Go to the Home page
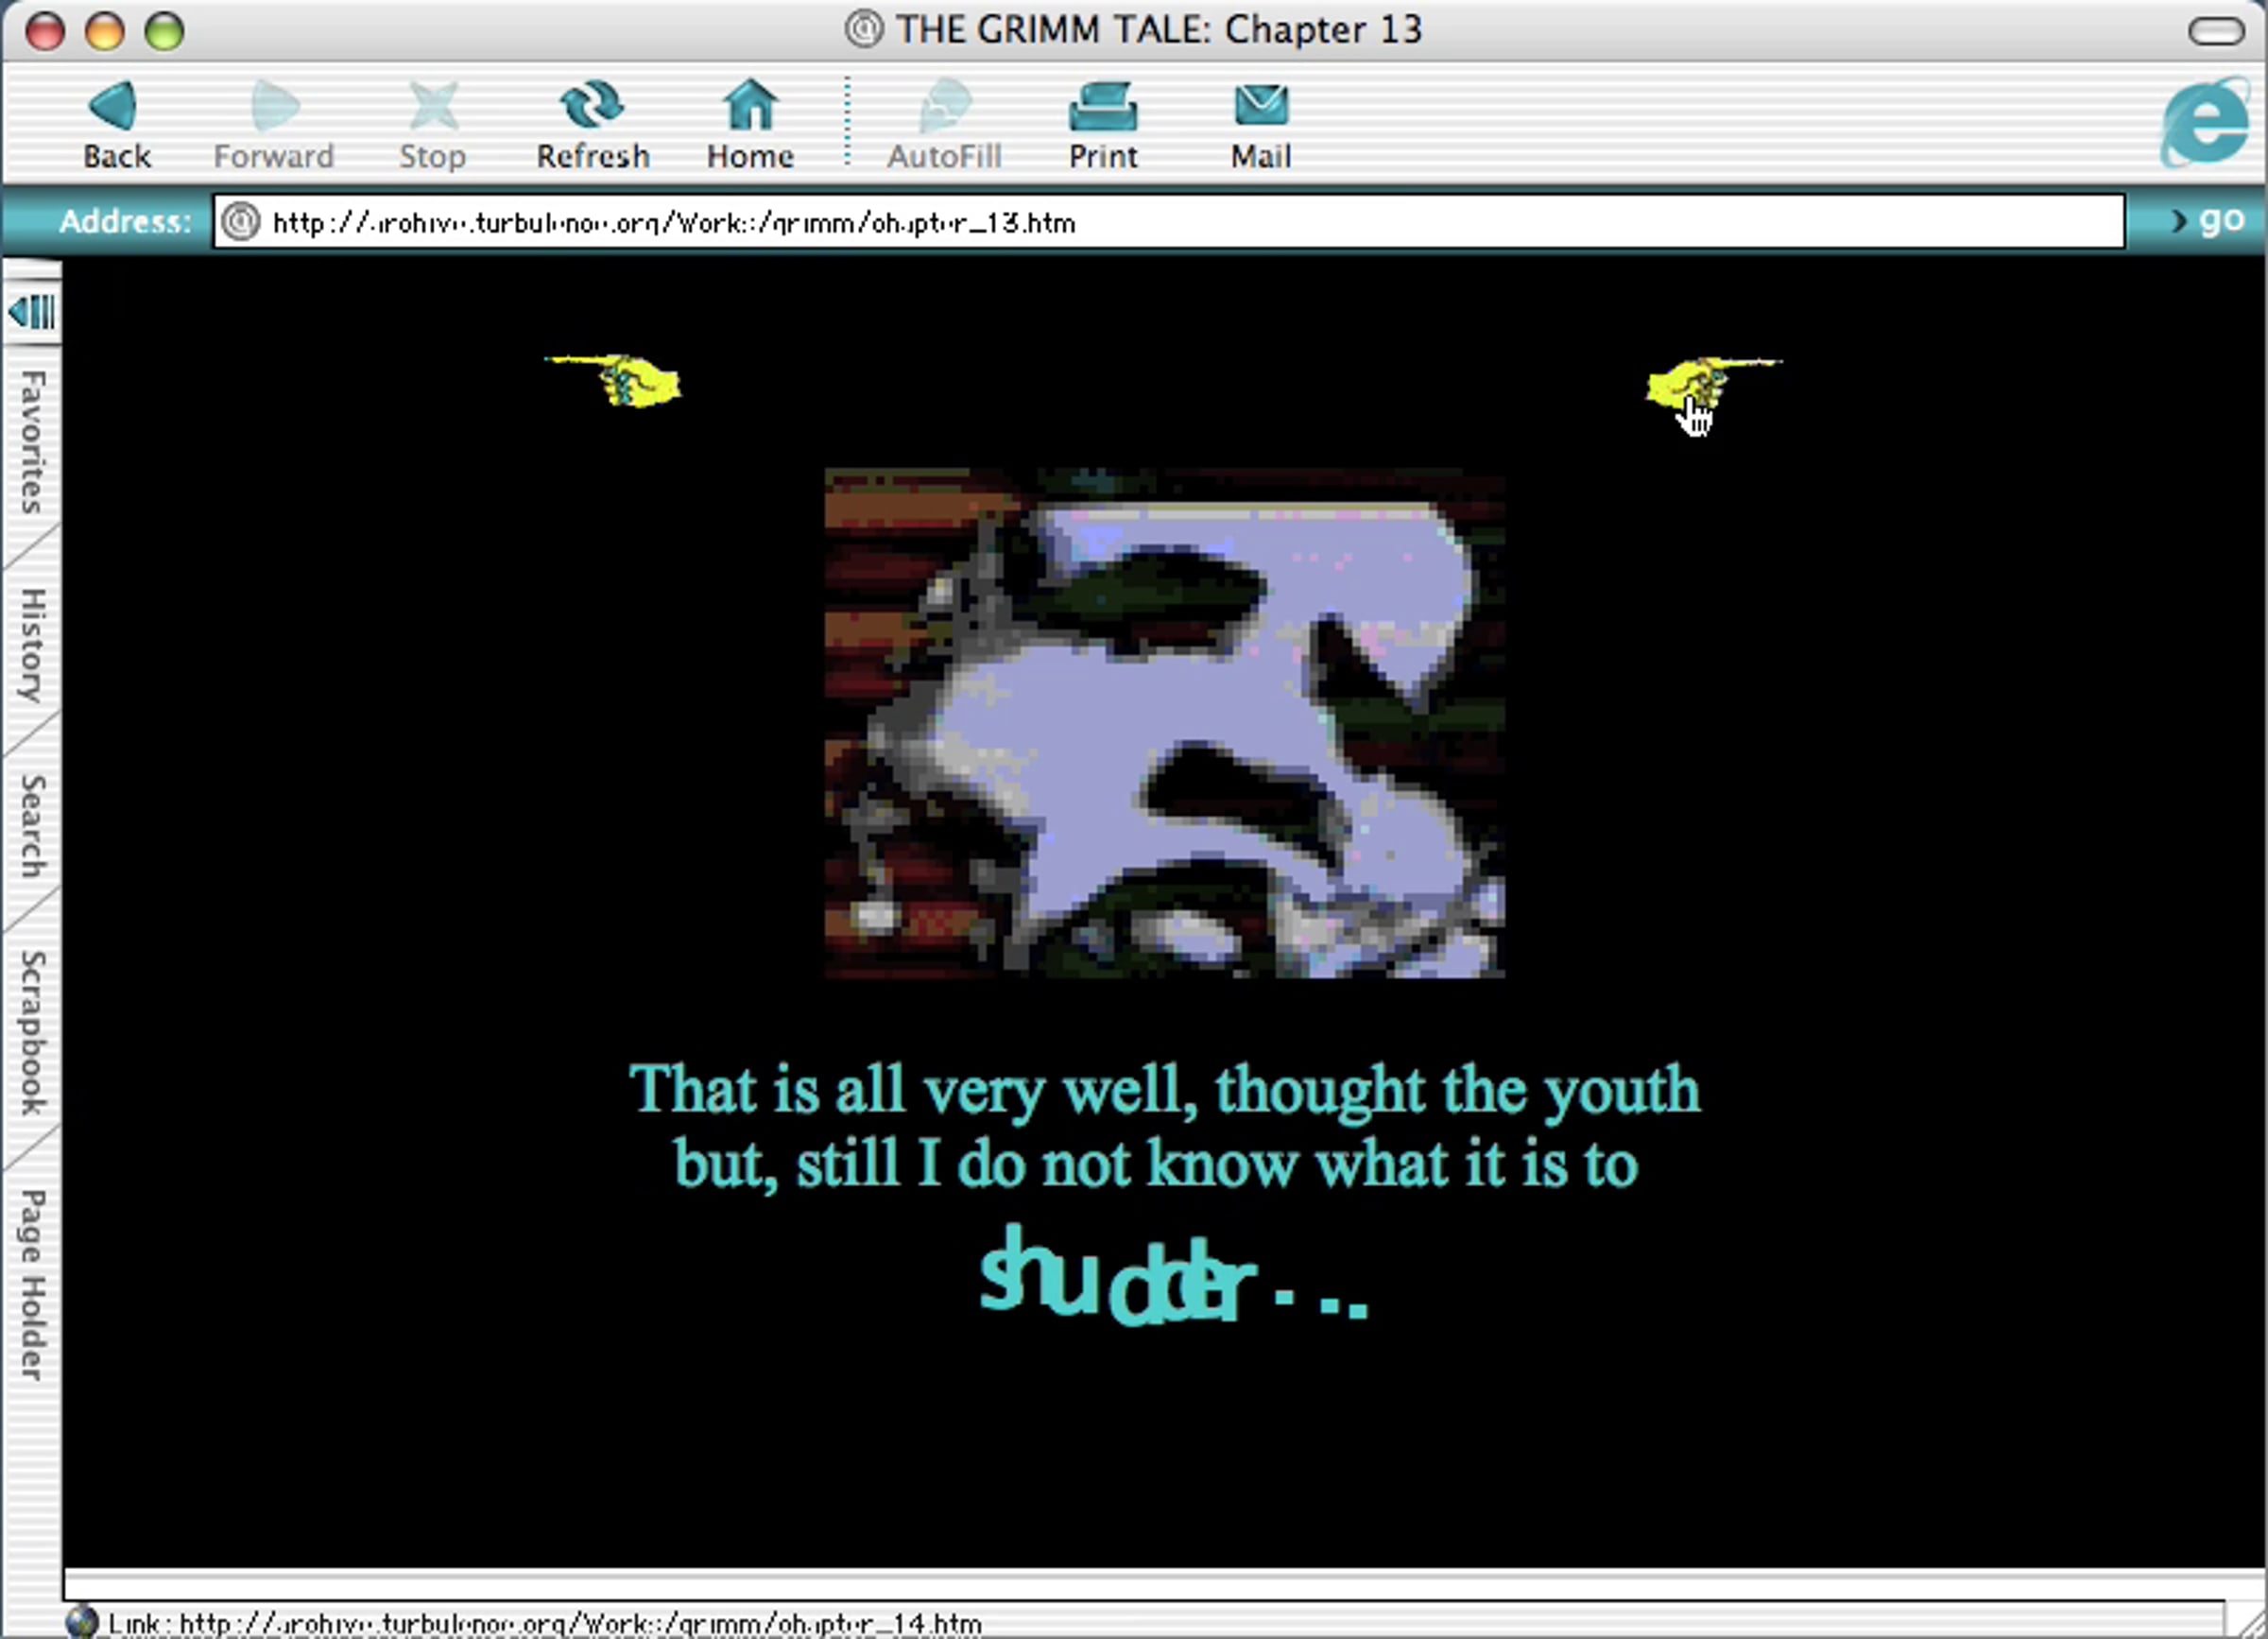 pyautogui.click(x=750, y=124)
